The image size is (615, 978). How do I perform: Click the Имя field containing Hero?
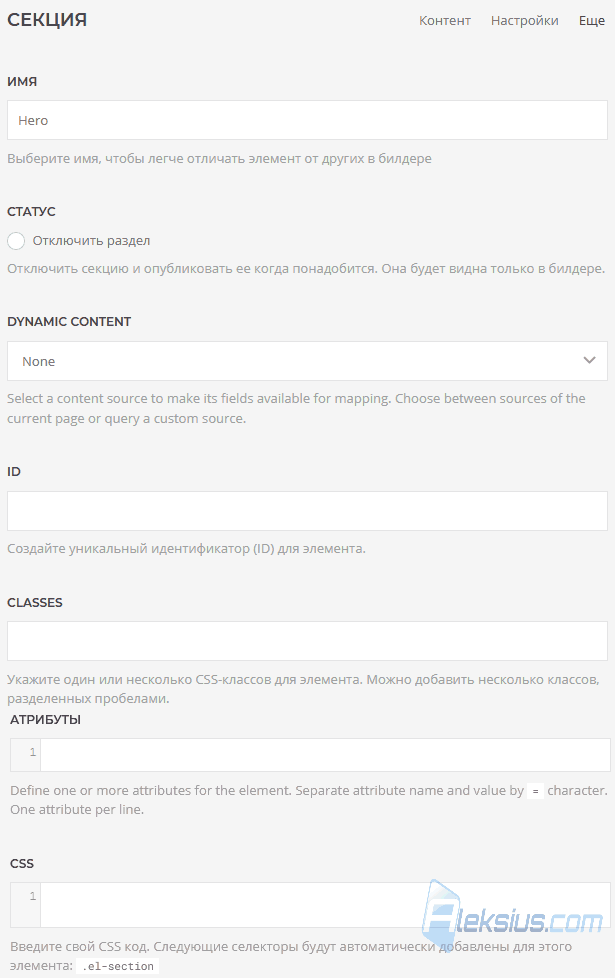[x=307, y=120]
